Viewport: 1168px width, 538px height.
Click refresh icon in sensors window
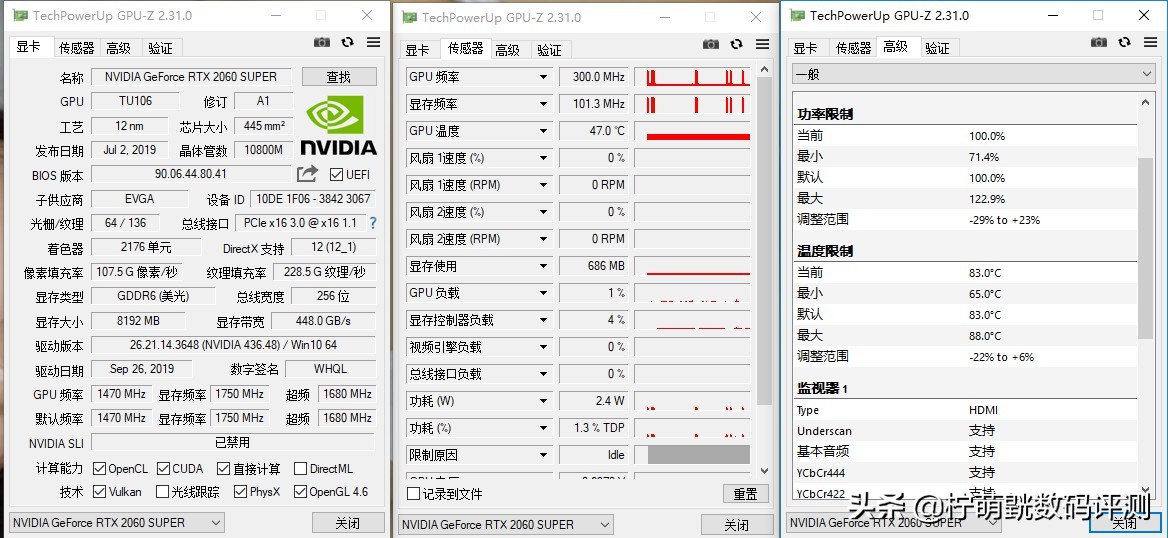[x=736, y=44]
